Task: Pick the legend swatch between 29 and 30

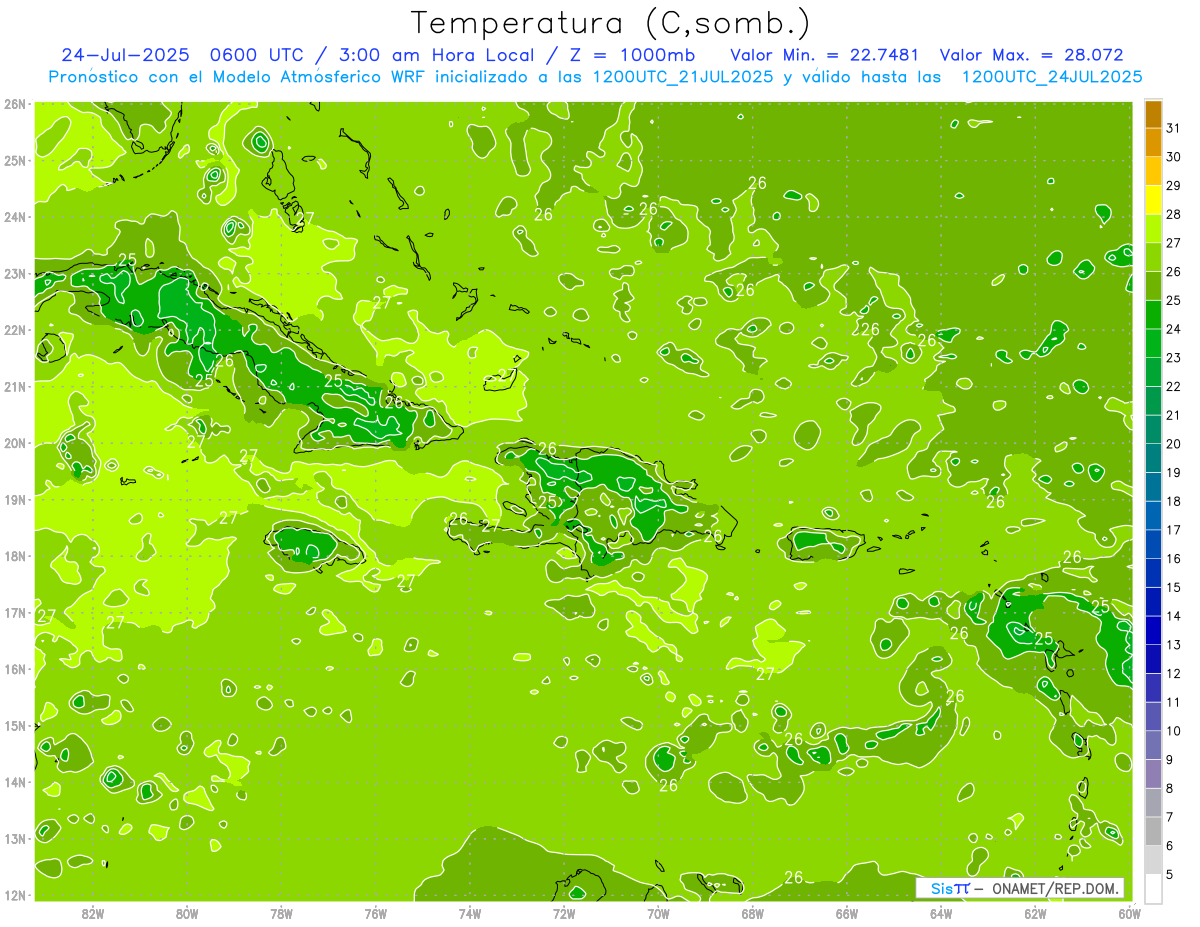Action: coord(1153,172)
